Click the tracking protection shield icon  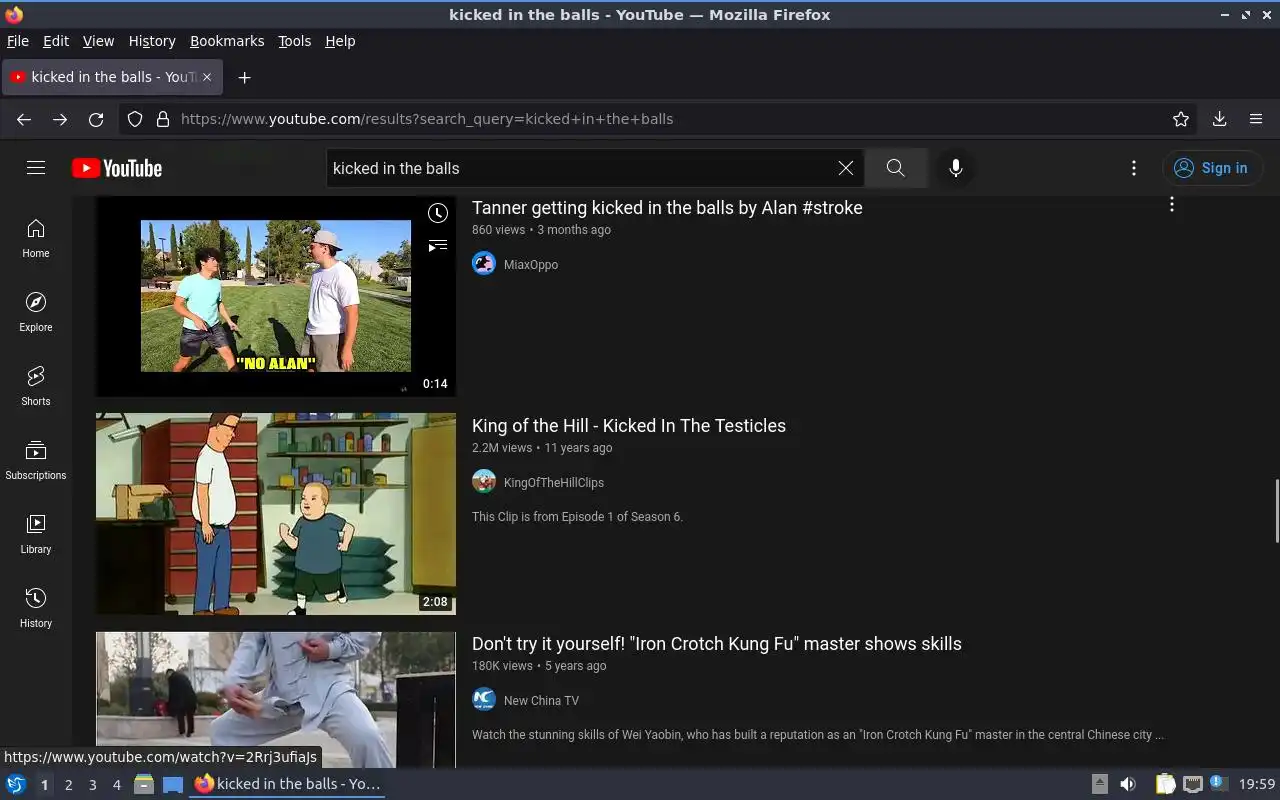pos(135,119)
